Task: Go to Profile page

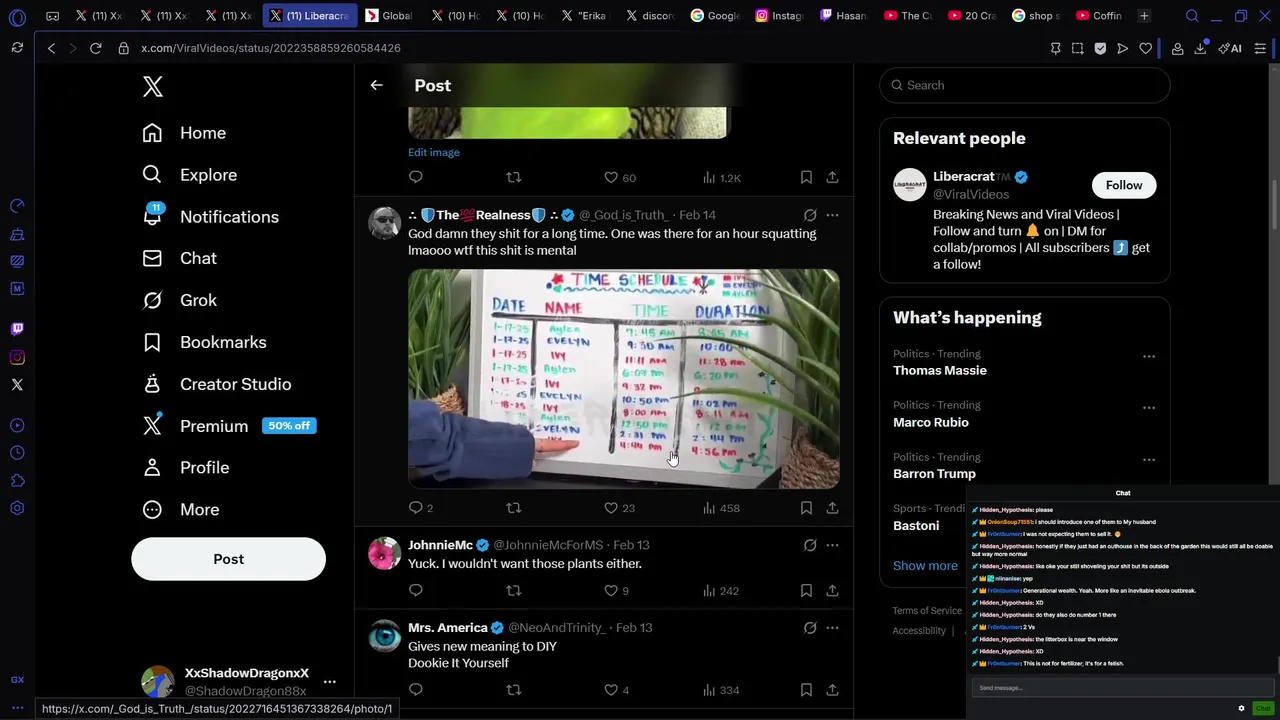Action: tap(186, 468)
